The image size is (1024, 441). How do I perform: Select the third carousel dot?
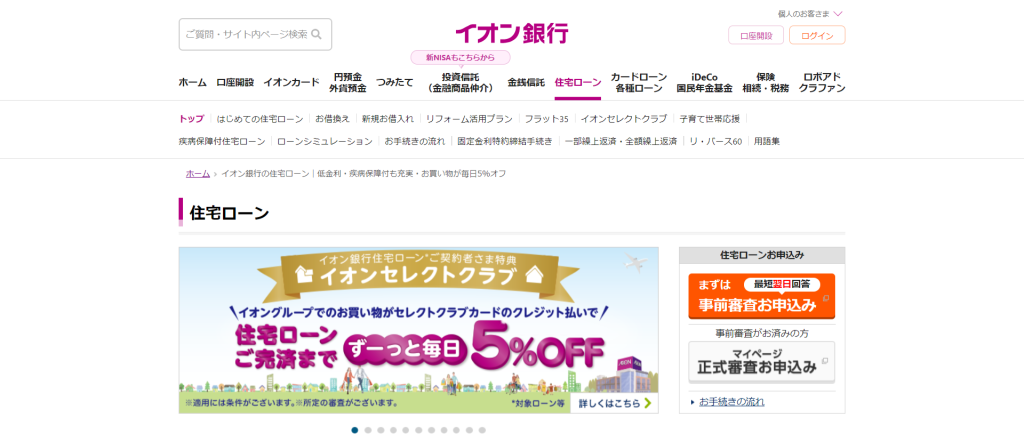tap(380, 431)
